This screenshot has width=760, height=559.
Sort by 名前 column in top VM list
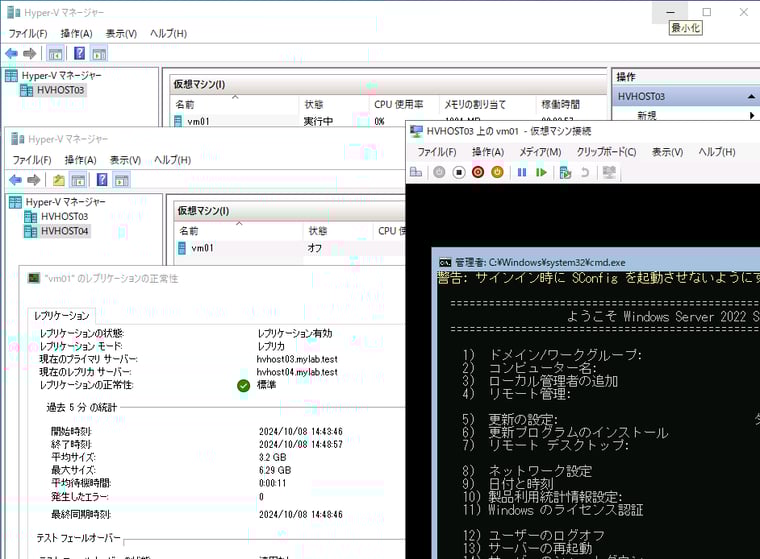coord(235,104)
